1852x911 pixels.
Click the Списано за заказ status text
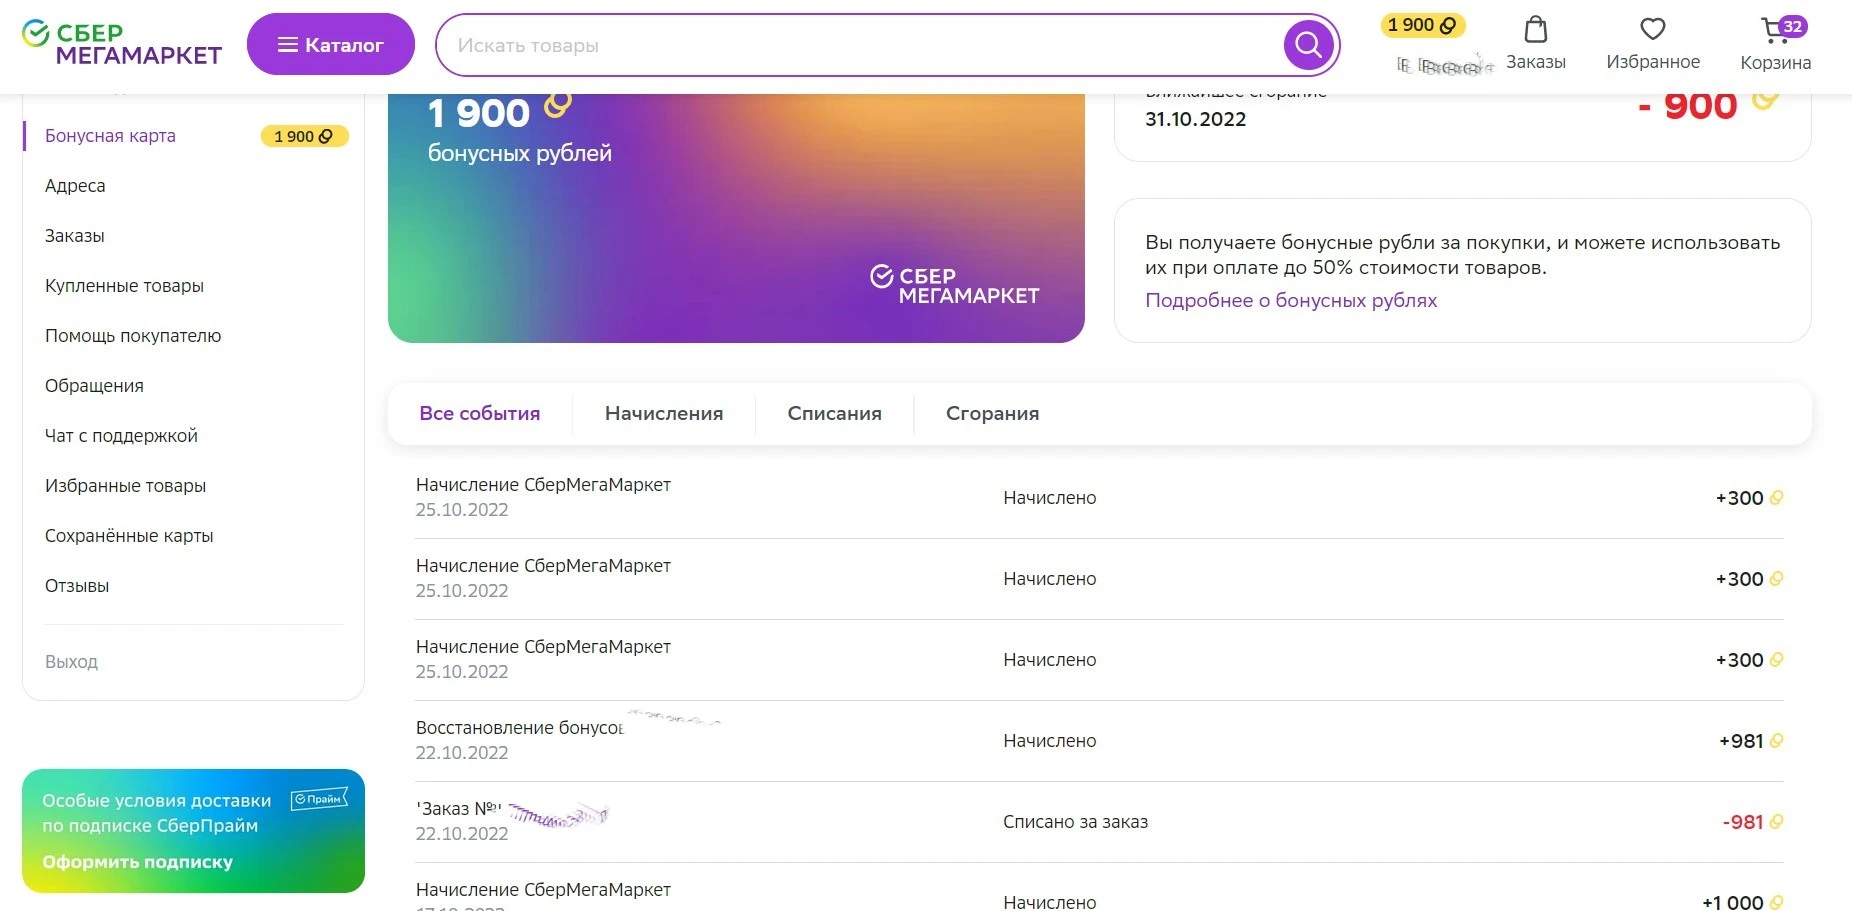pyautogui.click(x=1075, y=822)
